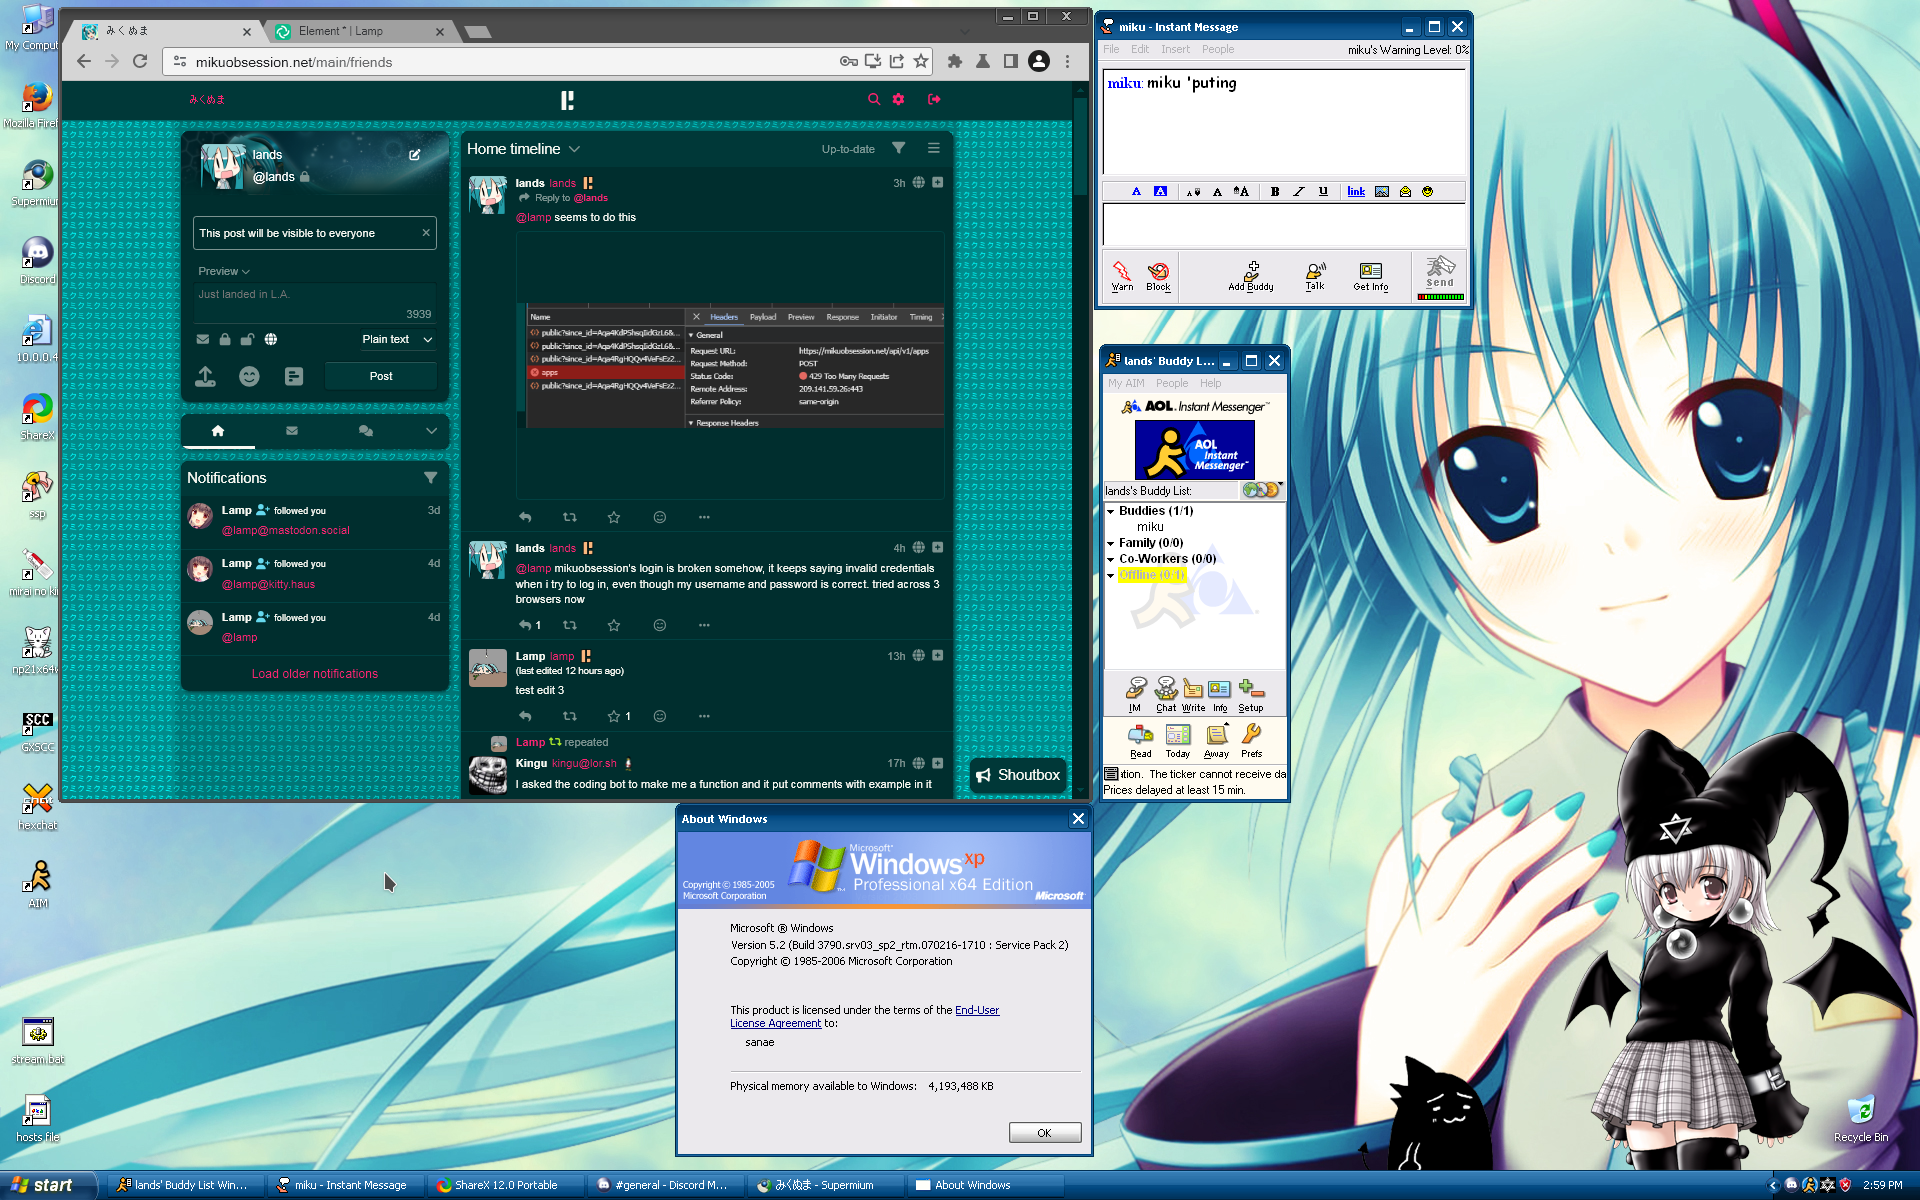Set post visibility to followers-only lock

(225, 339)
